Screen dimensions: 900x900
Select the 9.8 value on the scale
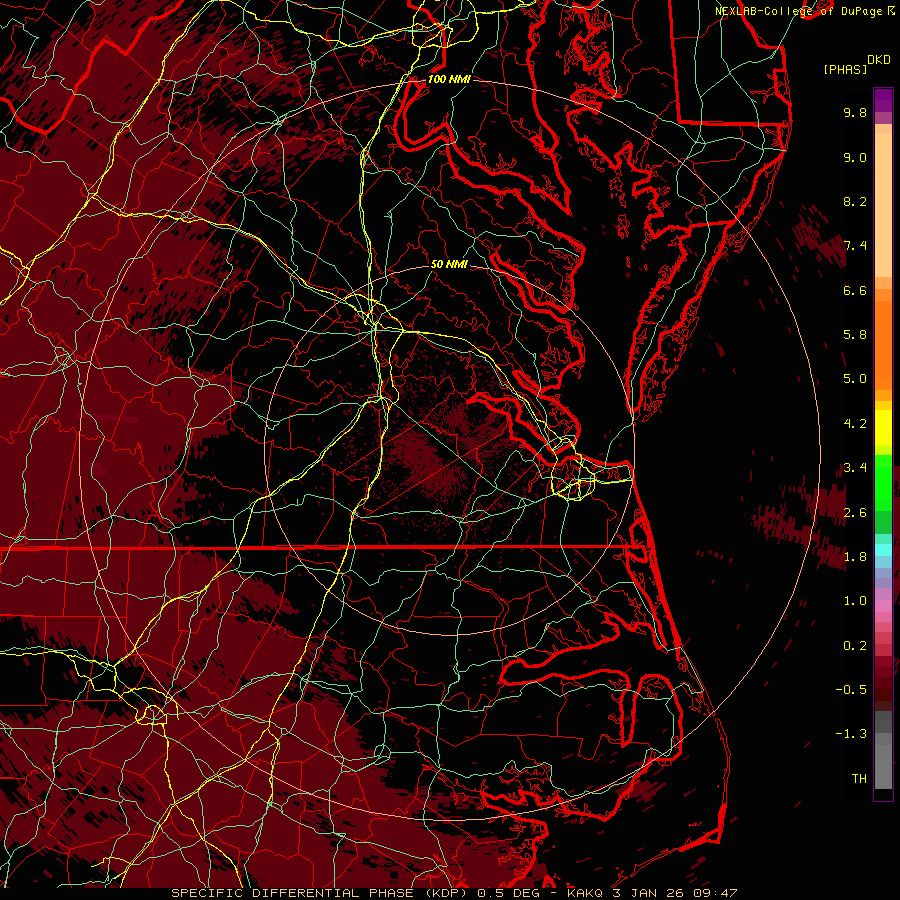coord(855,112)
